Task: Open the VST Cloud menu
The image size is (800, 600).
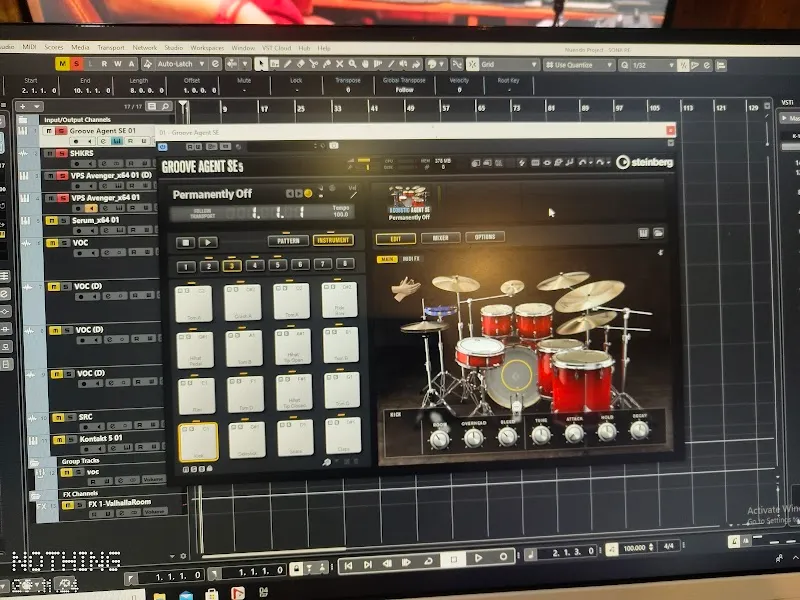Action: 276,48
